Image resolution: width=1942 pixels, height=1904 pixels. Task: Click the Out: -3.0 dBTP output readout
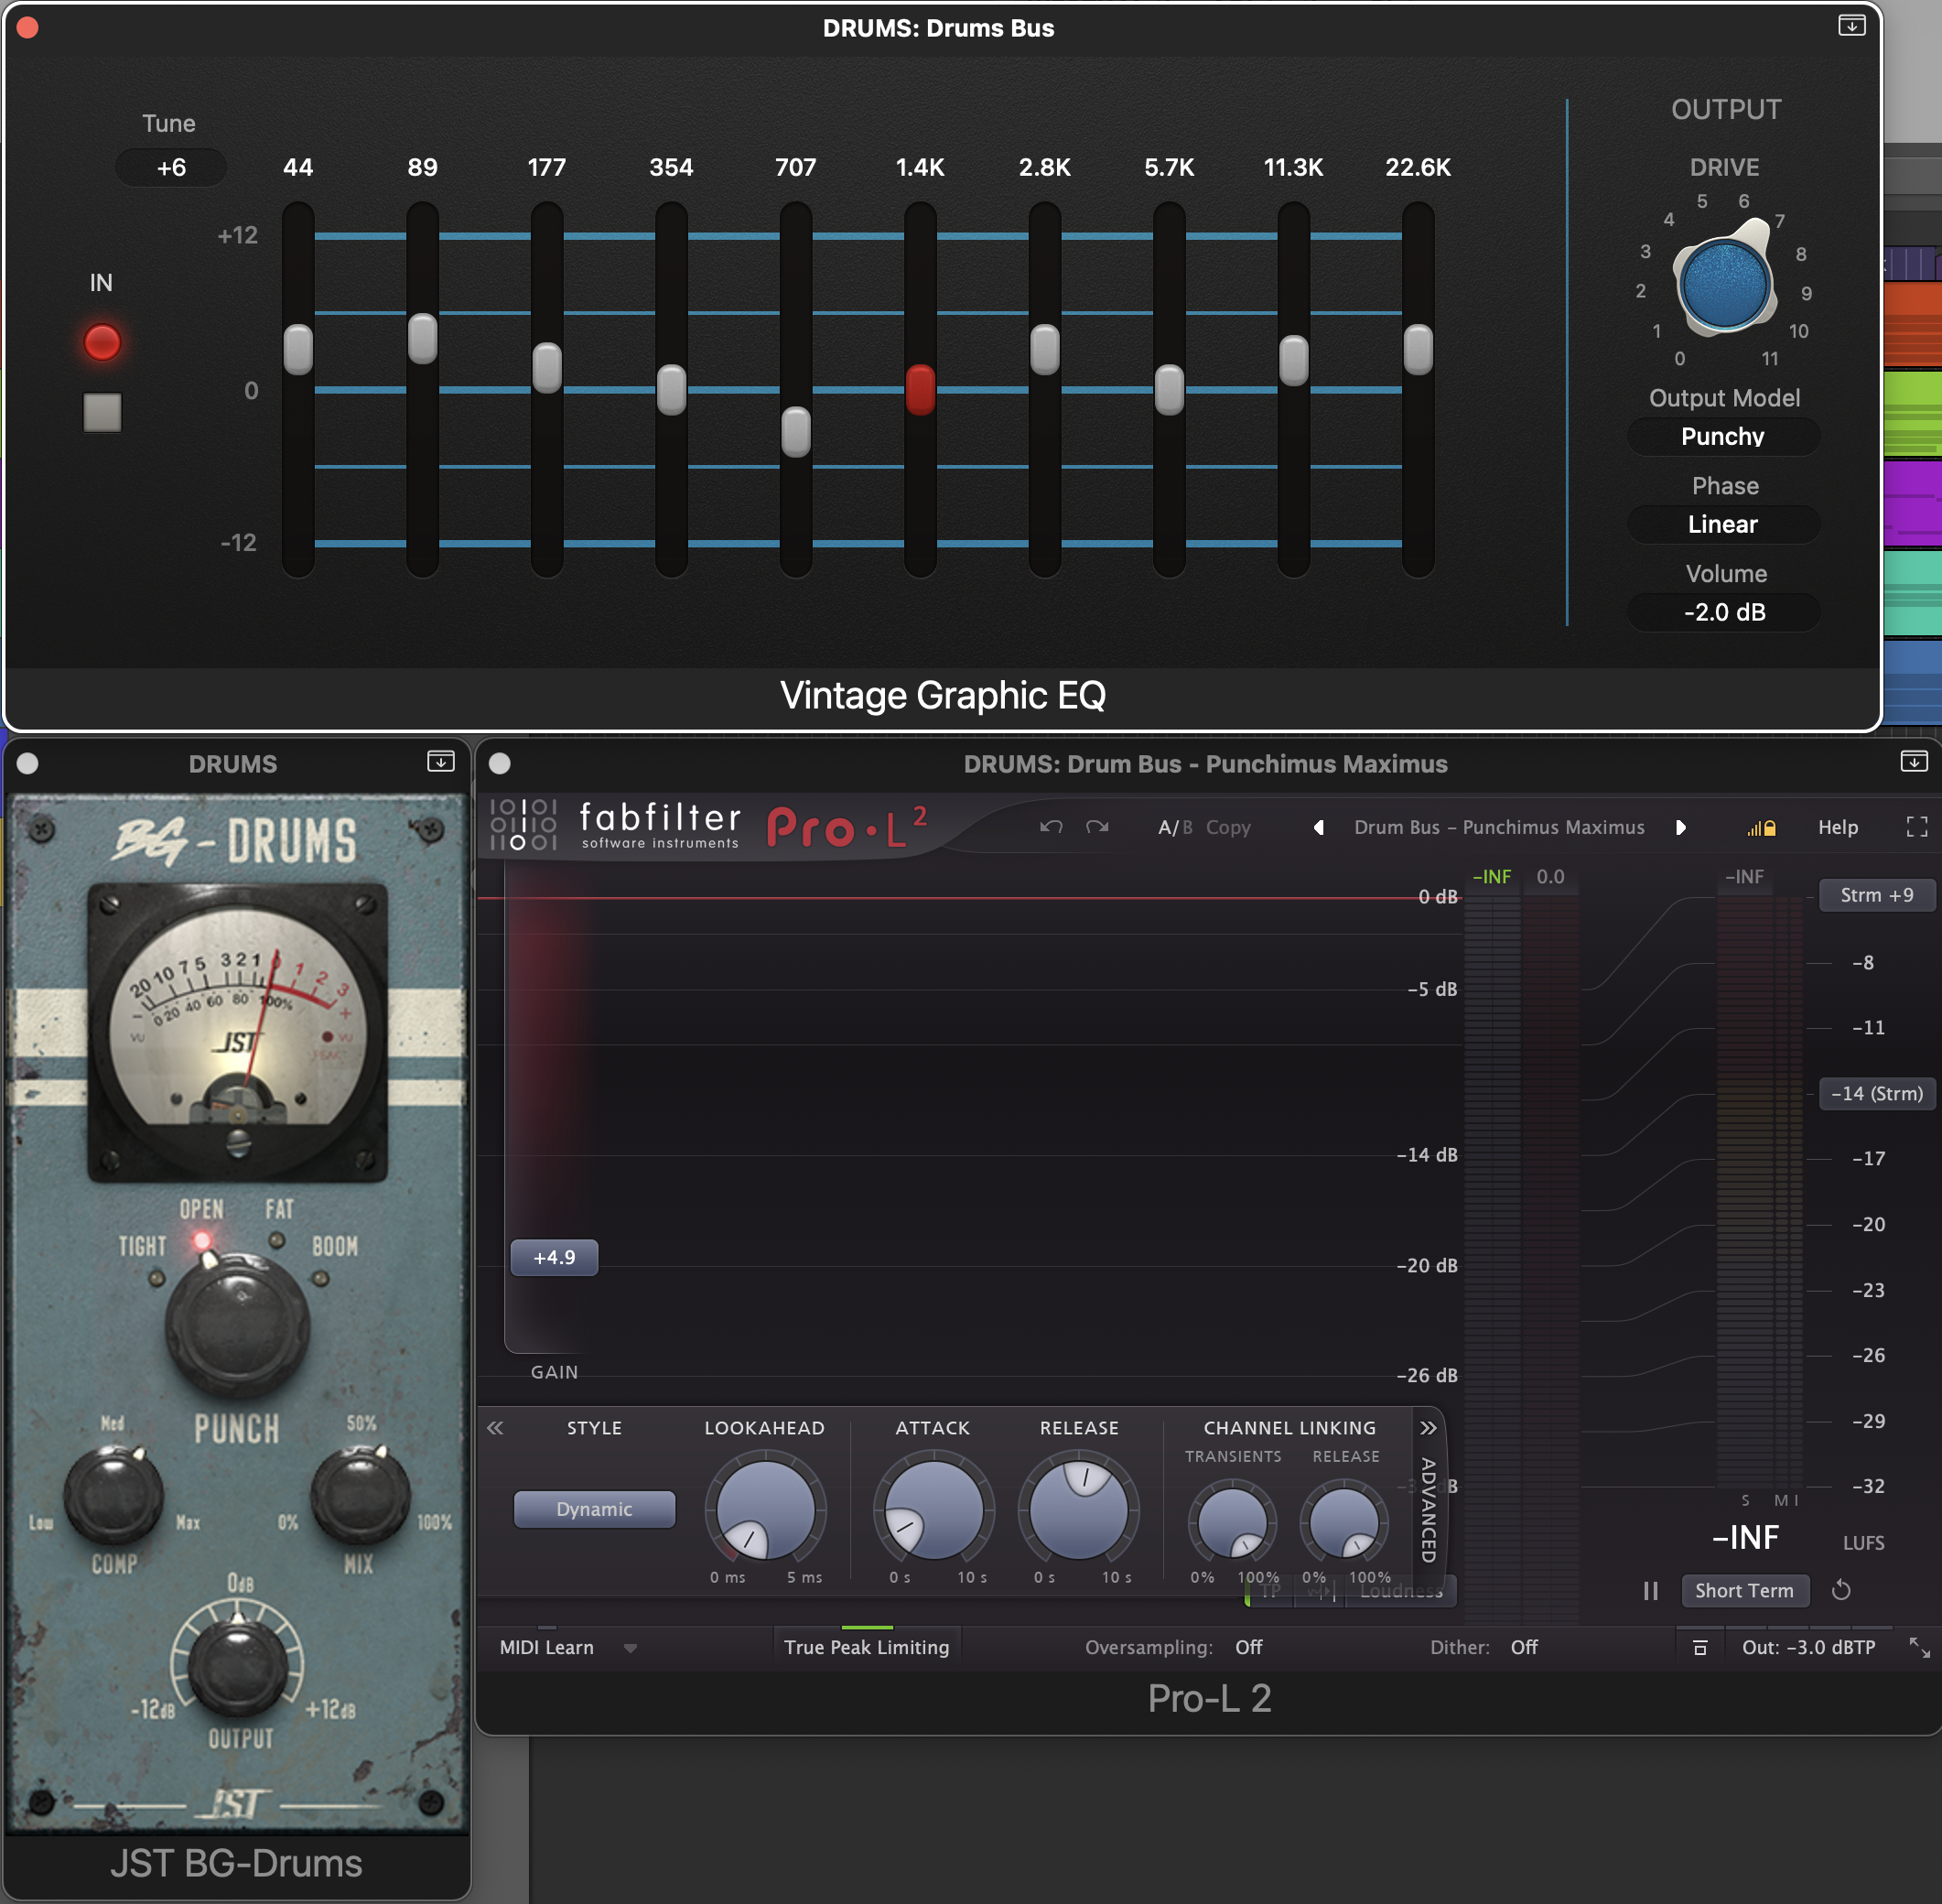pos(1809,1647)
